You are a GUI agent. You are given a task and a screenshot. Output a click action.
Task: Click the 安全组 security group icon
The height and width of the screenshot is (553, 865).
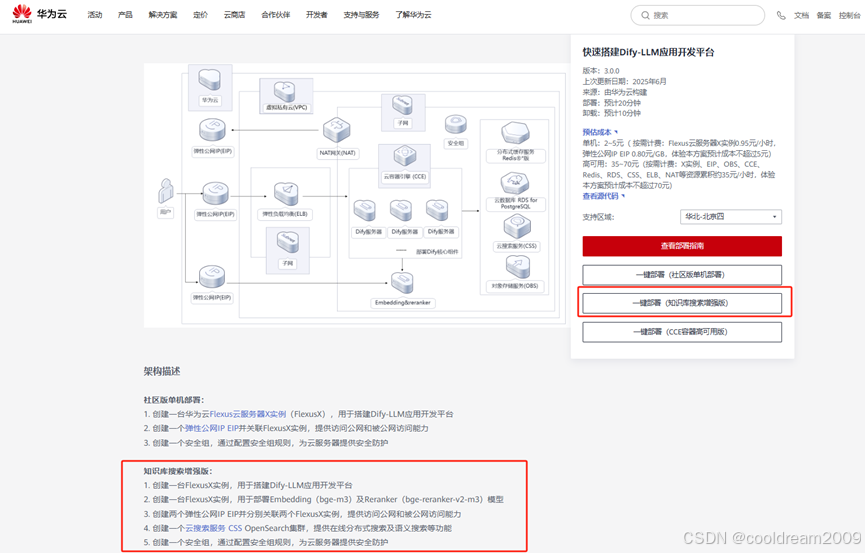(x=456, y=125)
